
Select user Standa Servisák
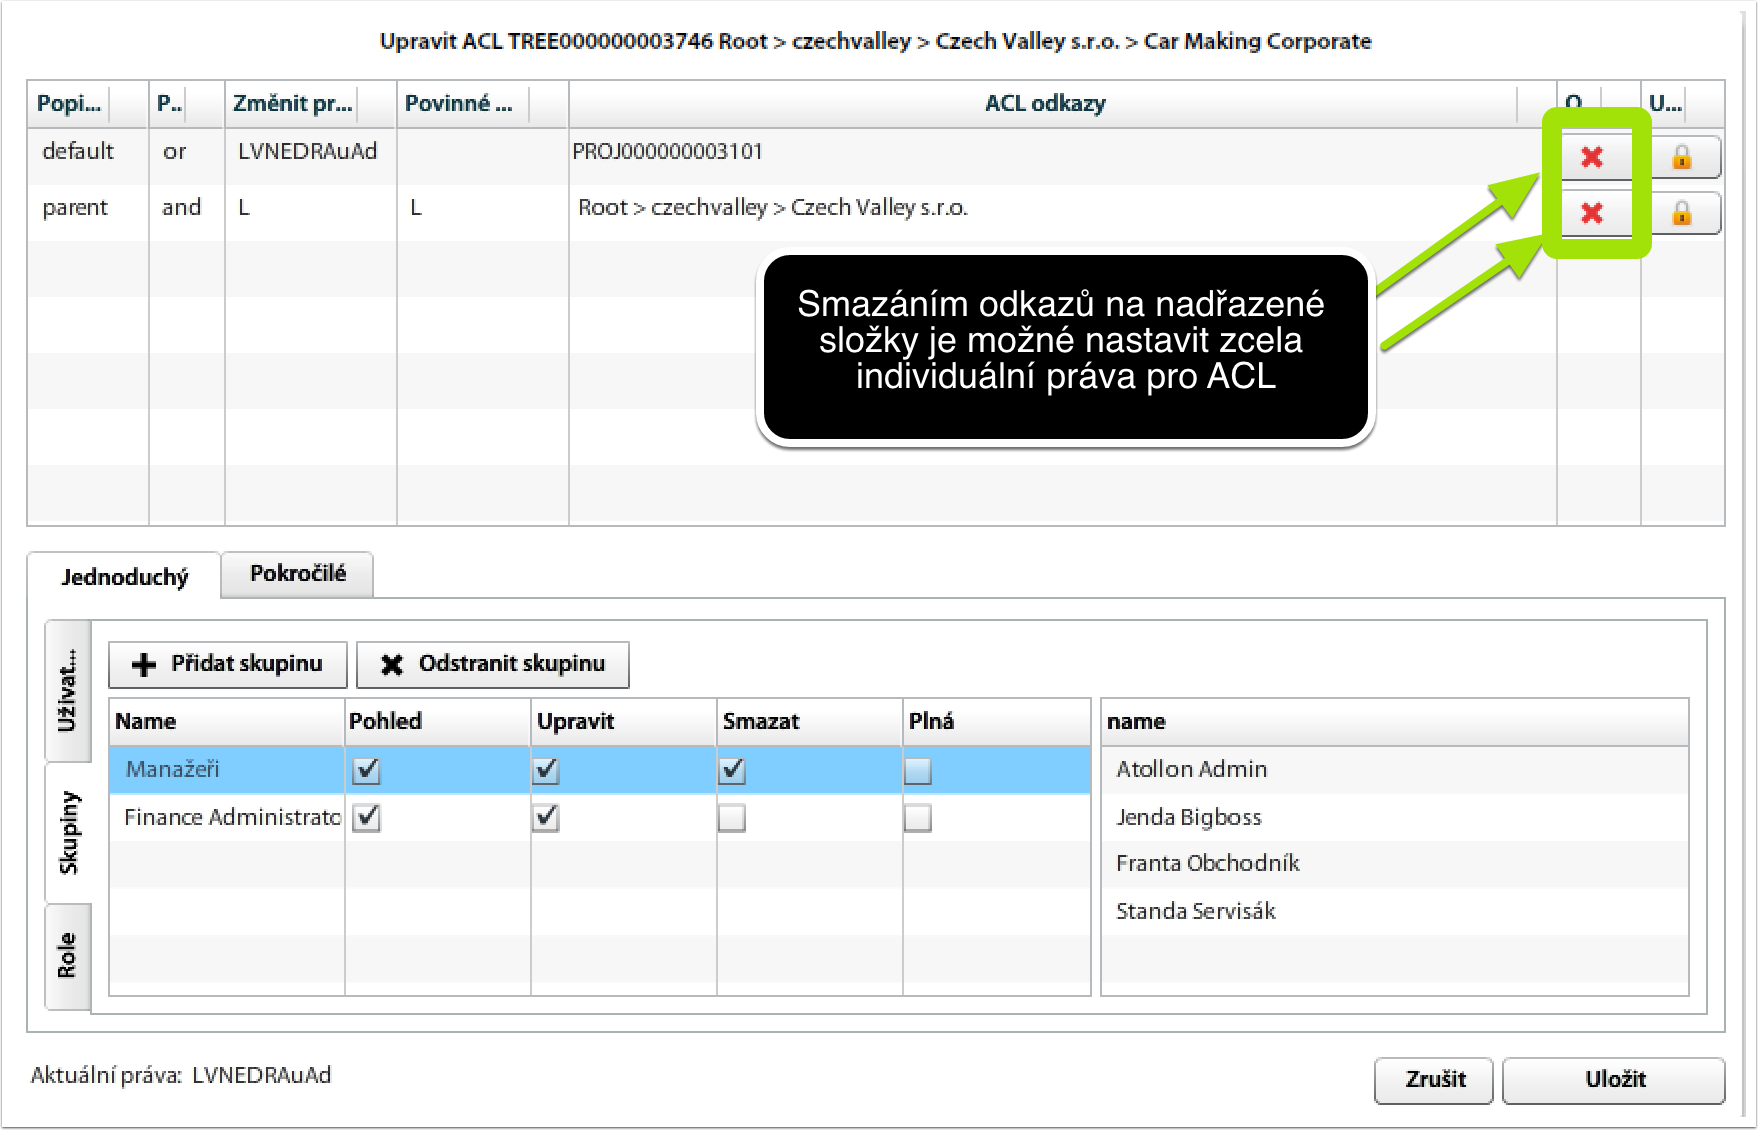[x=1394, y=912]
